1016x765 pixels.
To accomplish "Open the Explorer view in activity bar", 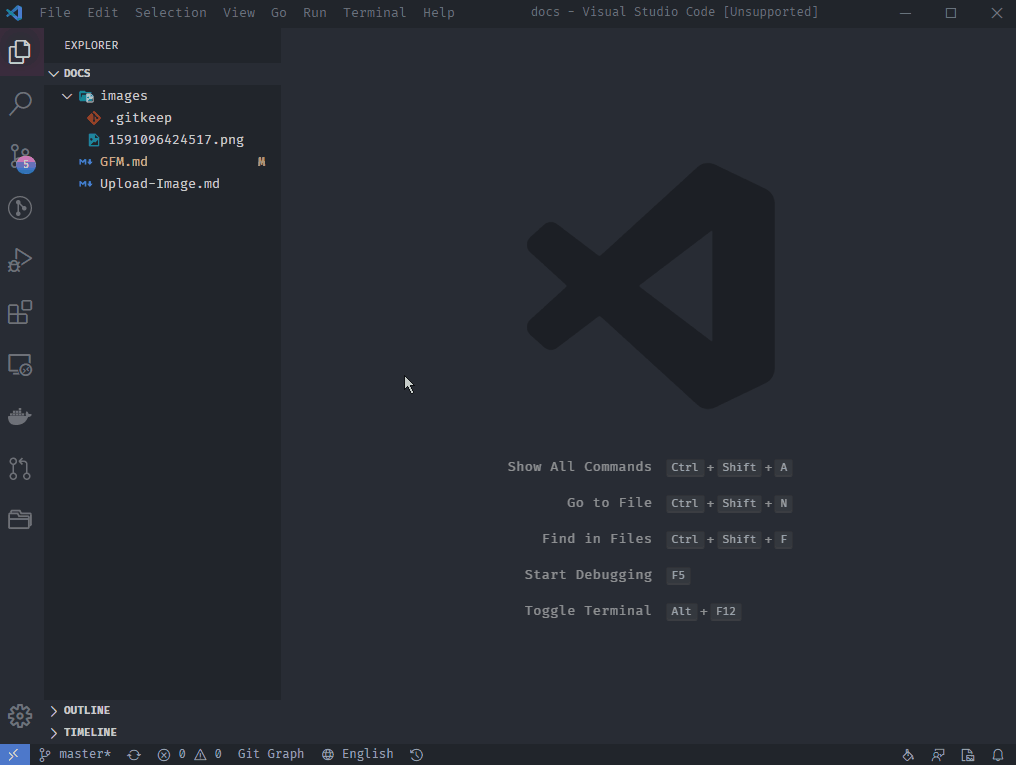I will (20, 52).
